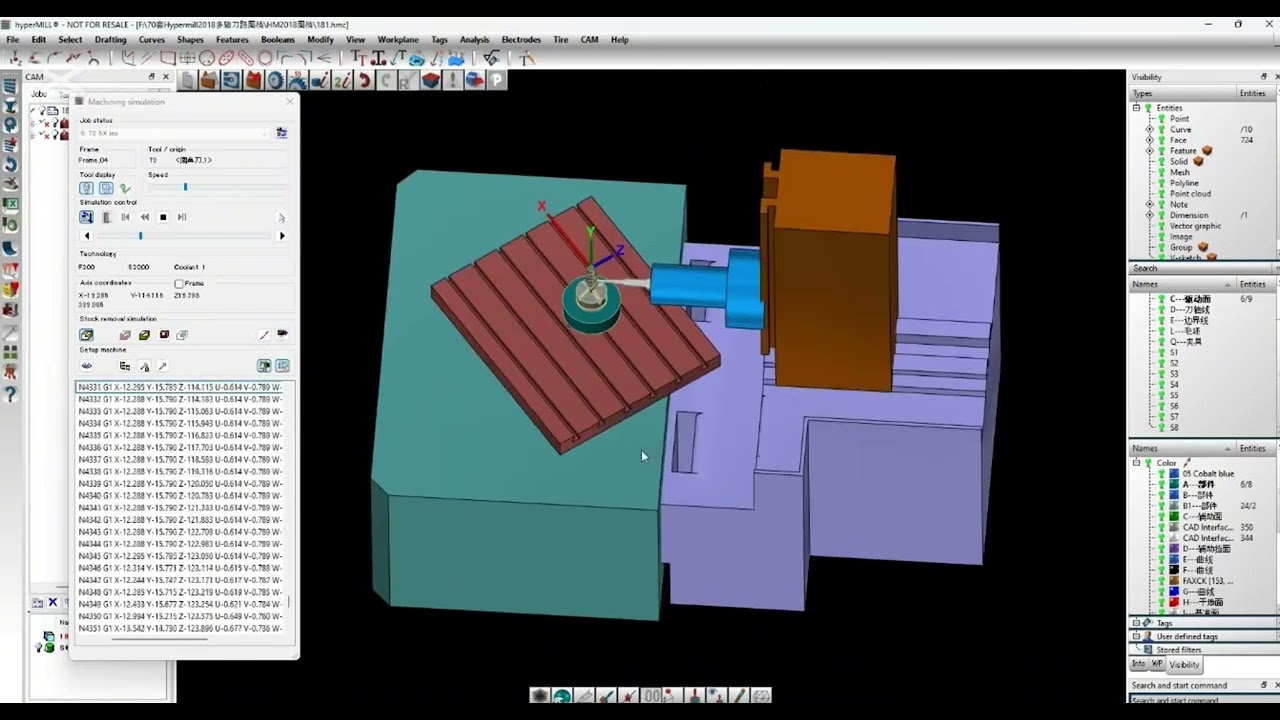Click first Stock removal simulation icon
This screenshot has height=720, width=1280.
click(x=86, y=335)
